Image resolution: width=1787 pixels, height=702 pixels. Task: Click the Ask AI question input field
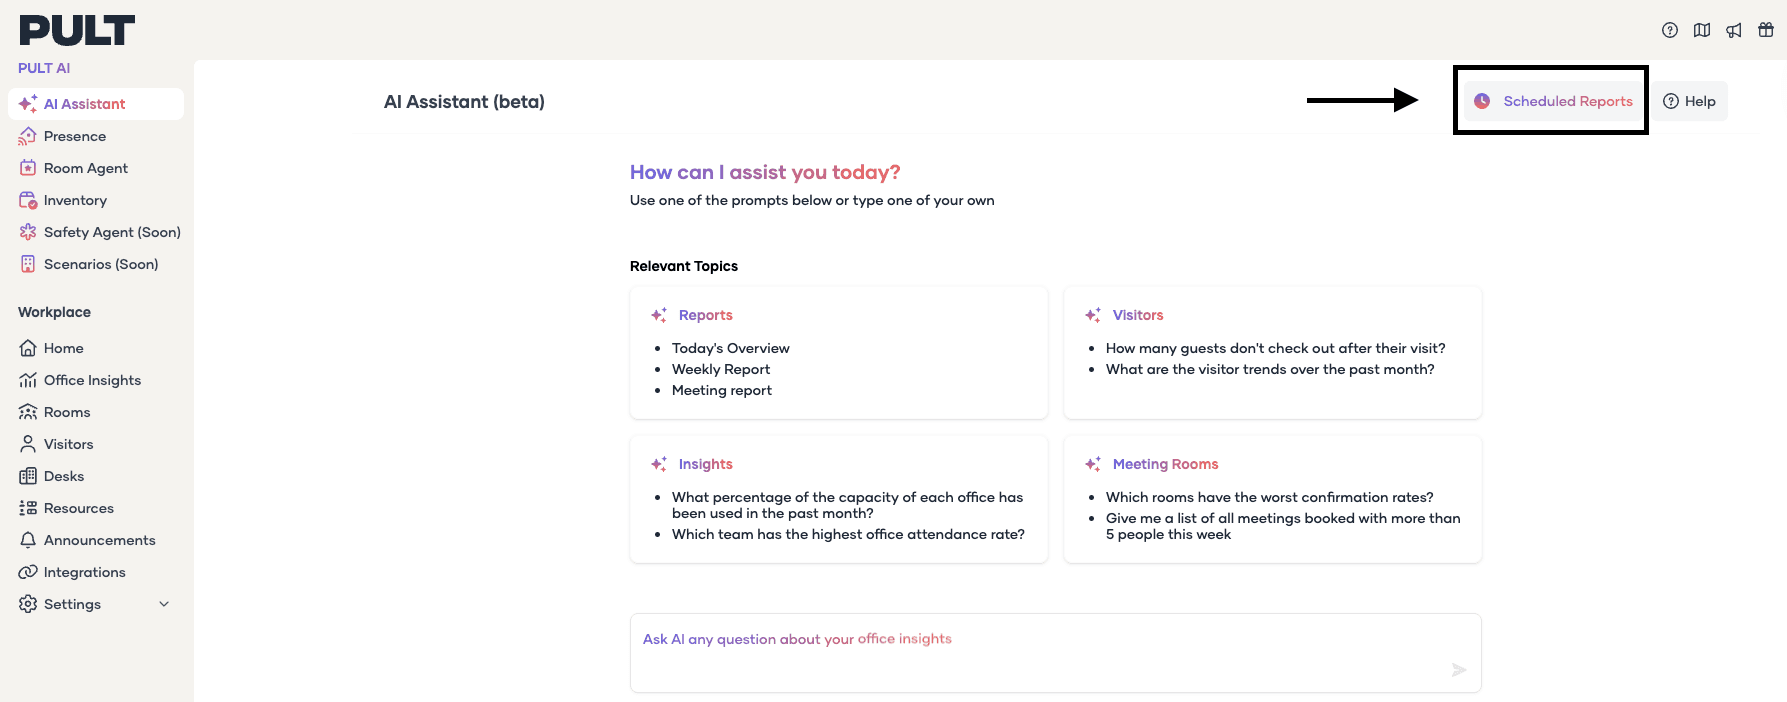[x=1055, y=653]
